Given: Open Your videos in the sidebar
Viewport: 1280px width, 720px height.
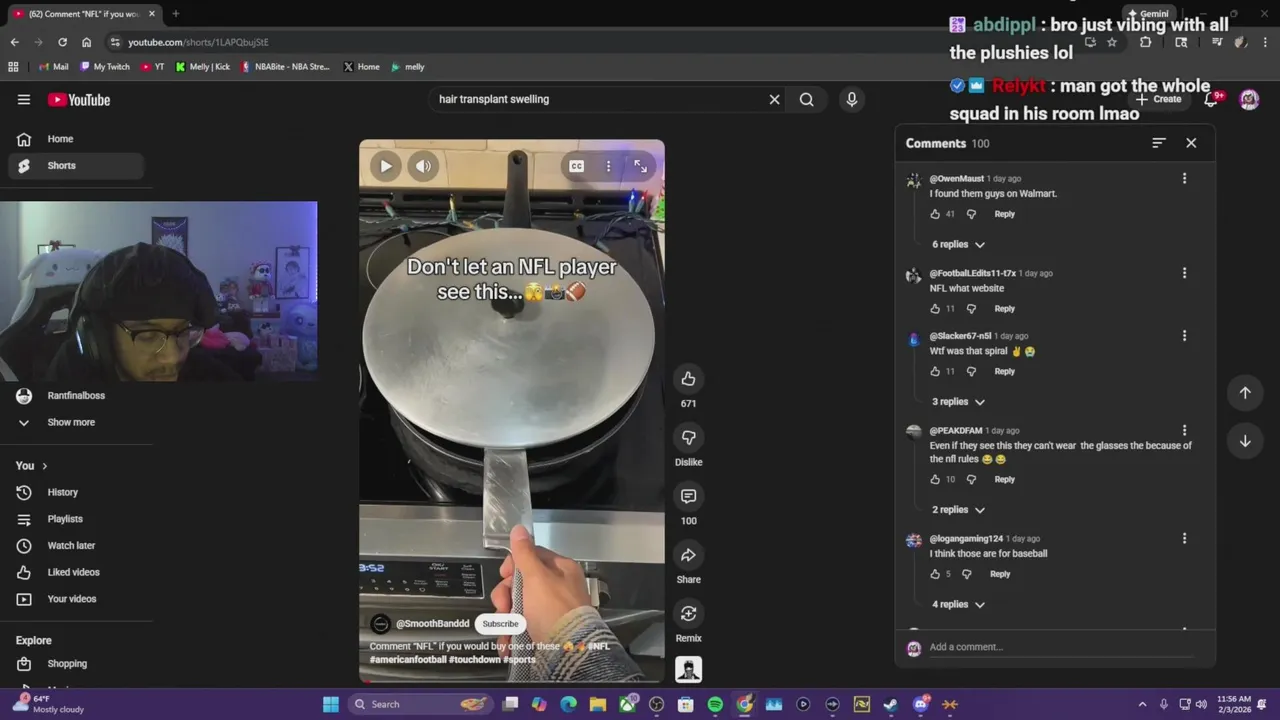Looking at the screenshot, I should 76,599.
